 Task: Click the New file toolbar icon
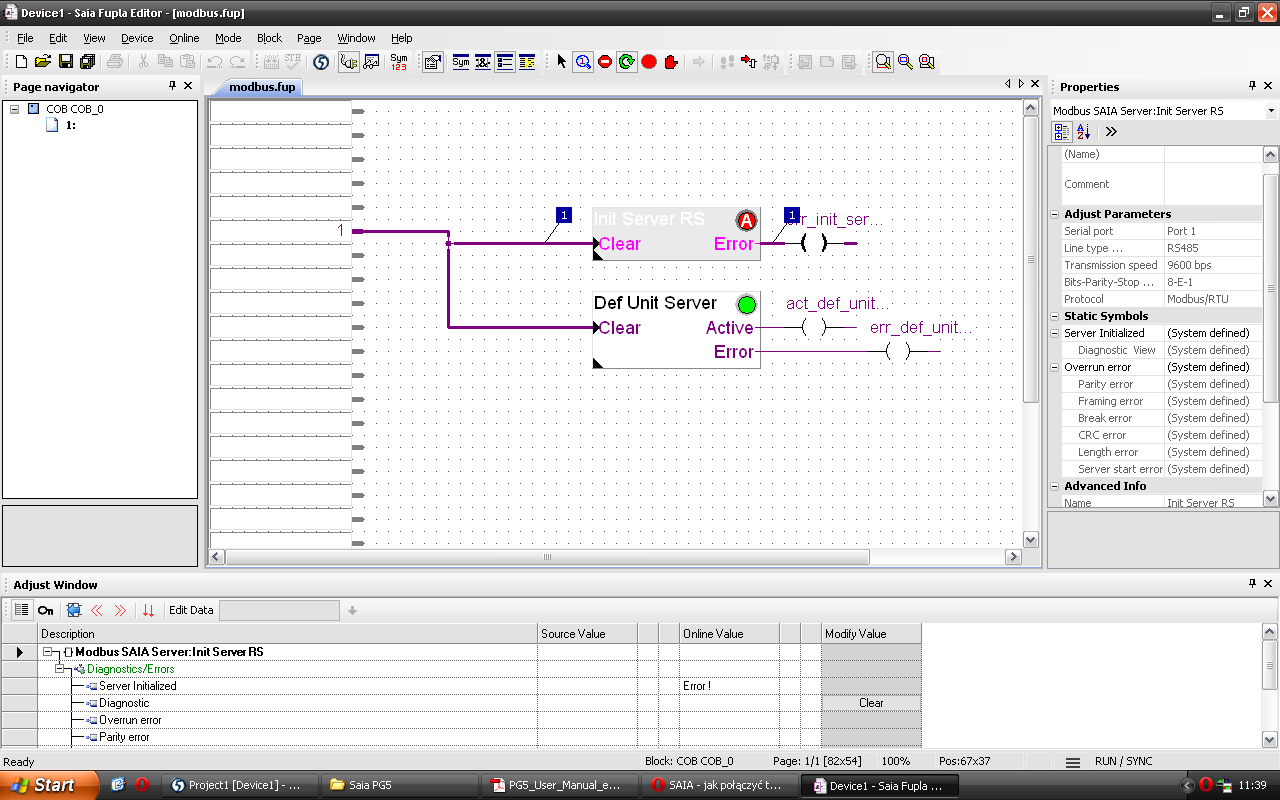pyautogui.click(x=21, y=62)
